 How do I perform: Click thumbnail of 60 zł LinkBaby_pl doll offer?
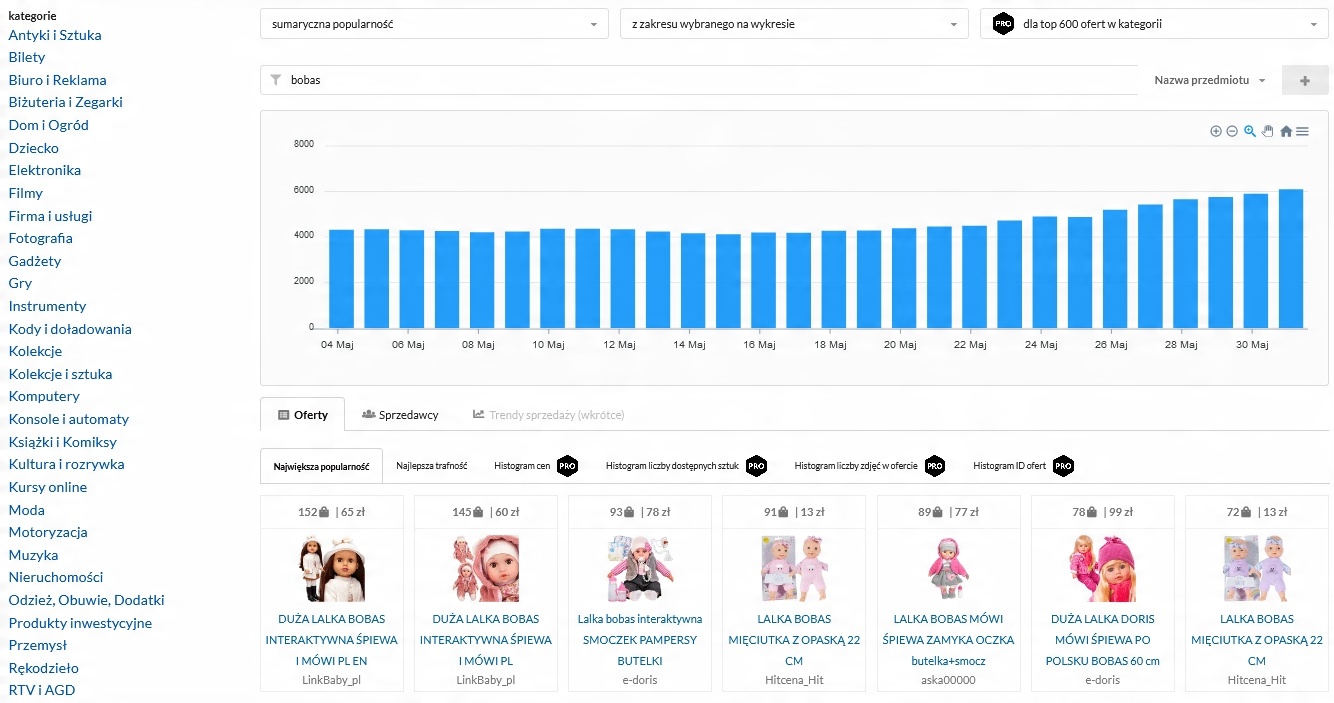(x=485, y=568)
